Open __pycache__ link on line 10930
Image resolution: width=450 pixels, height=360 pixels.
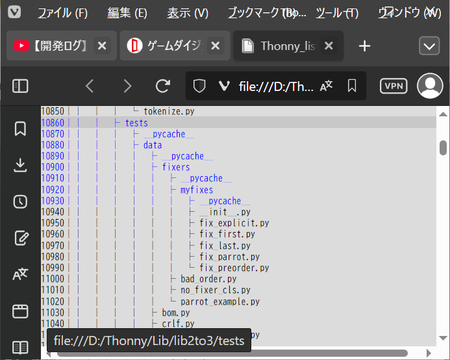pos(225,201)
